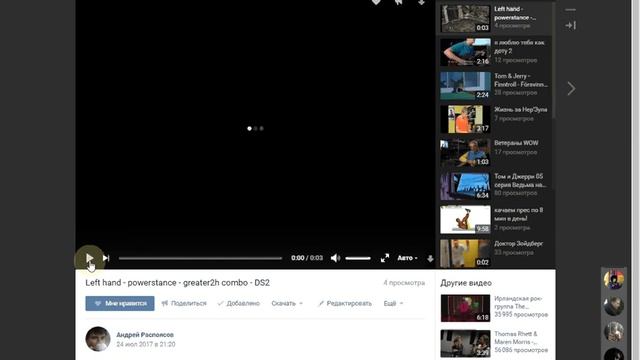Viewport: 640px width, 360px height.
Task: Click the down-arrow icon beside Авто
Action: coord(430,258)
